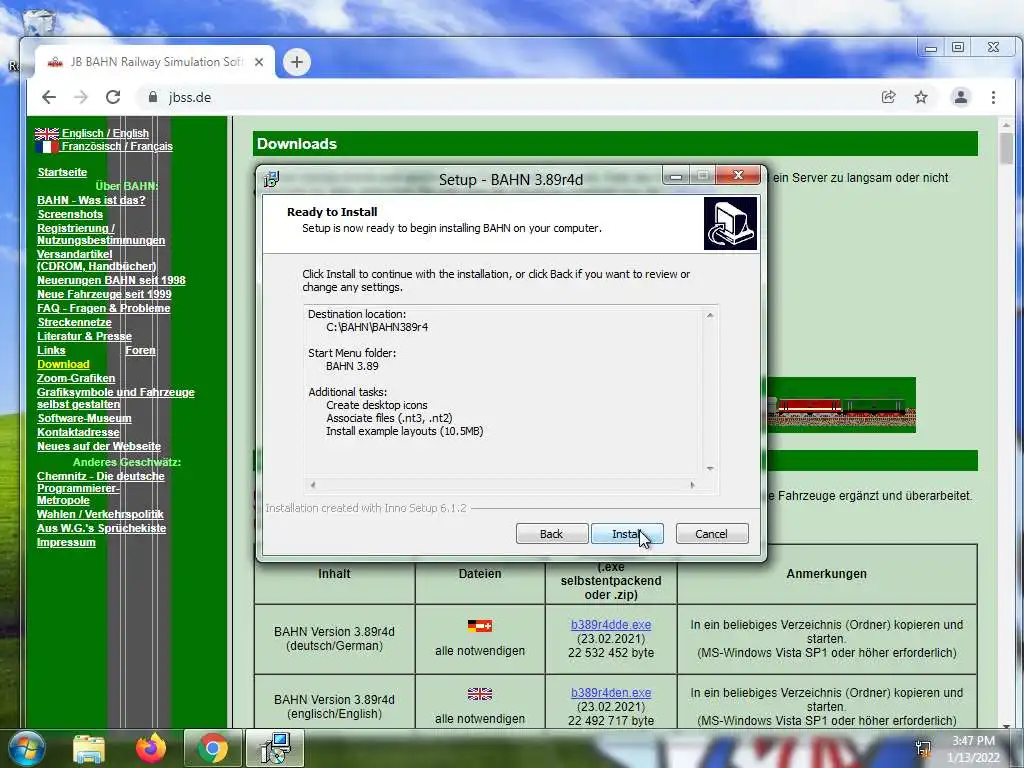
Task: Click the page scrollbar up arrow
Action: pos(1006,125)
